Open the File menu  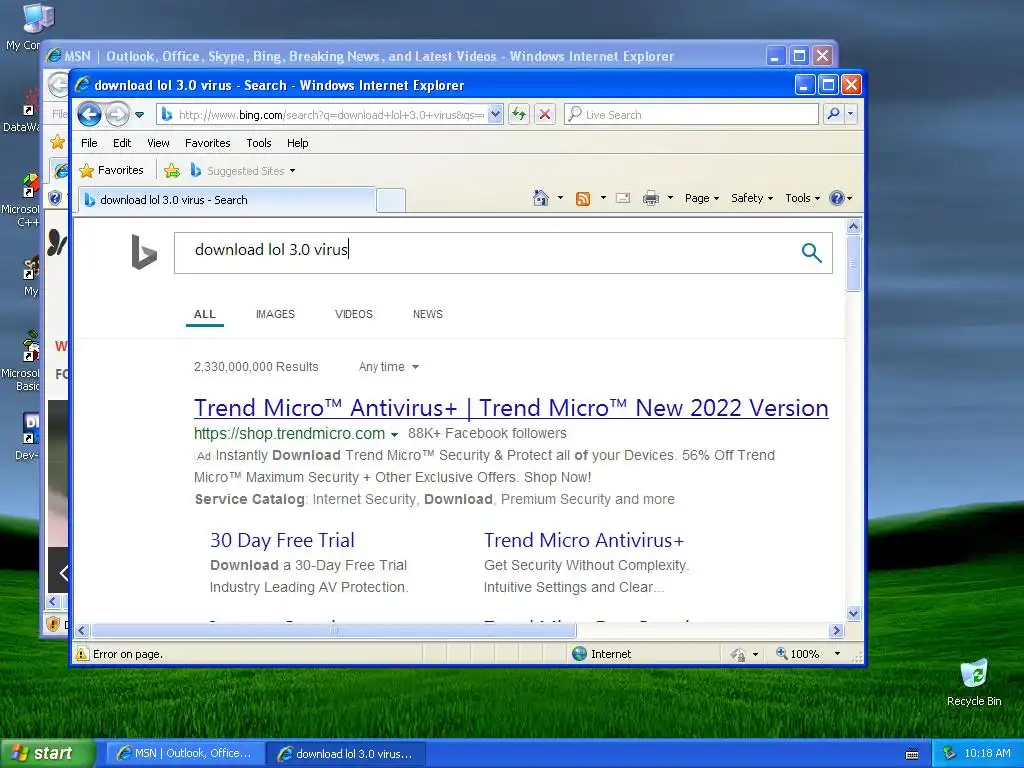click(89, 143)
